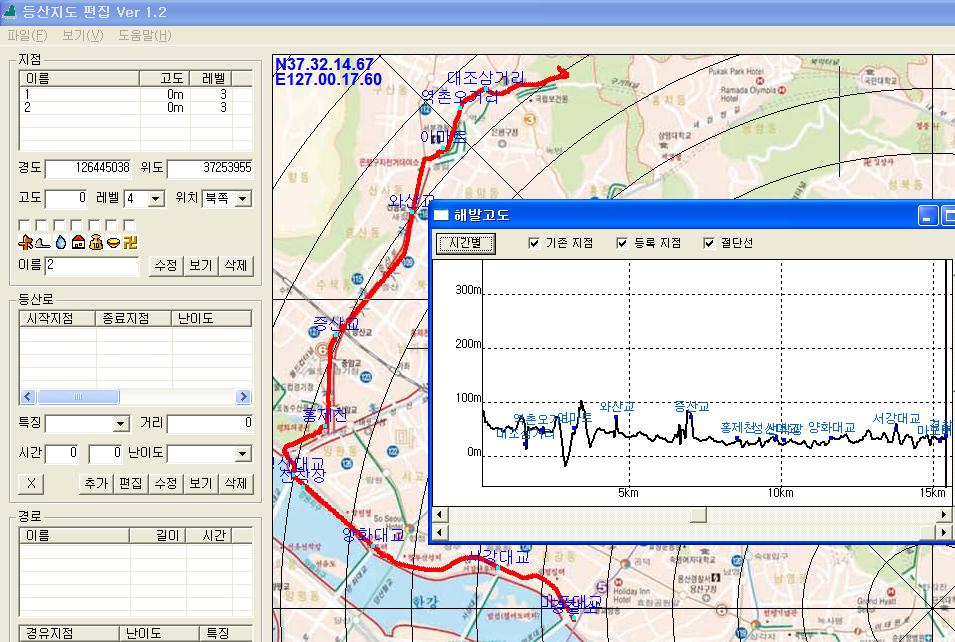This screenshot has height=642, width=955.
Task: Open the 파일(F) menu
Action: (x=27, y=35)
